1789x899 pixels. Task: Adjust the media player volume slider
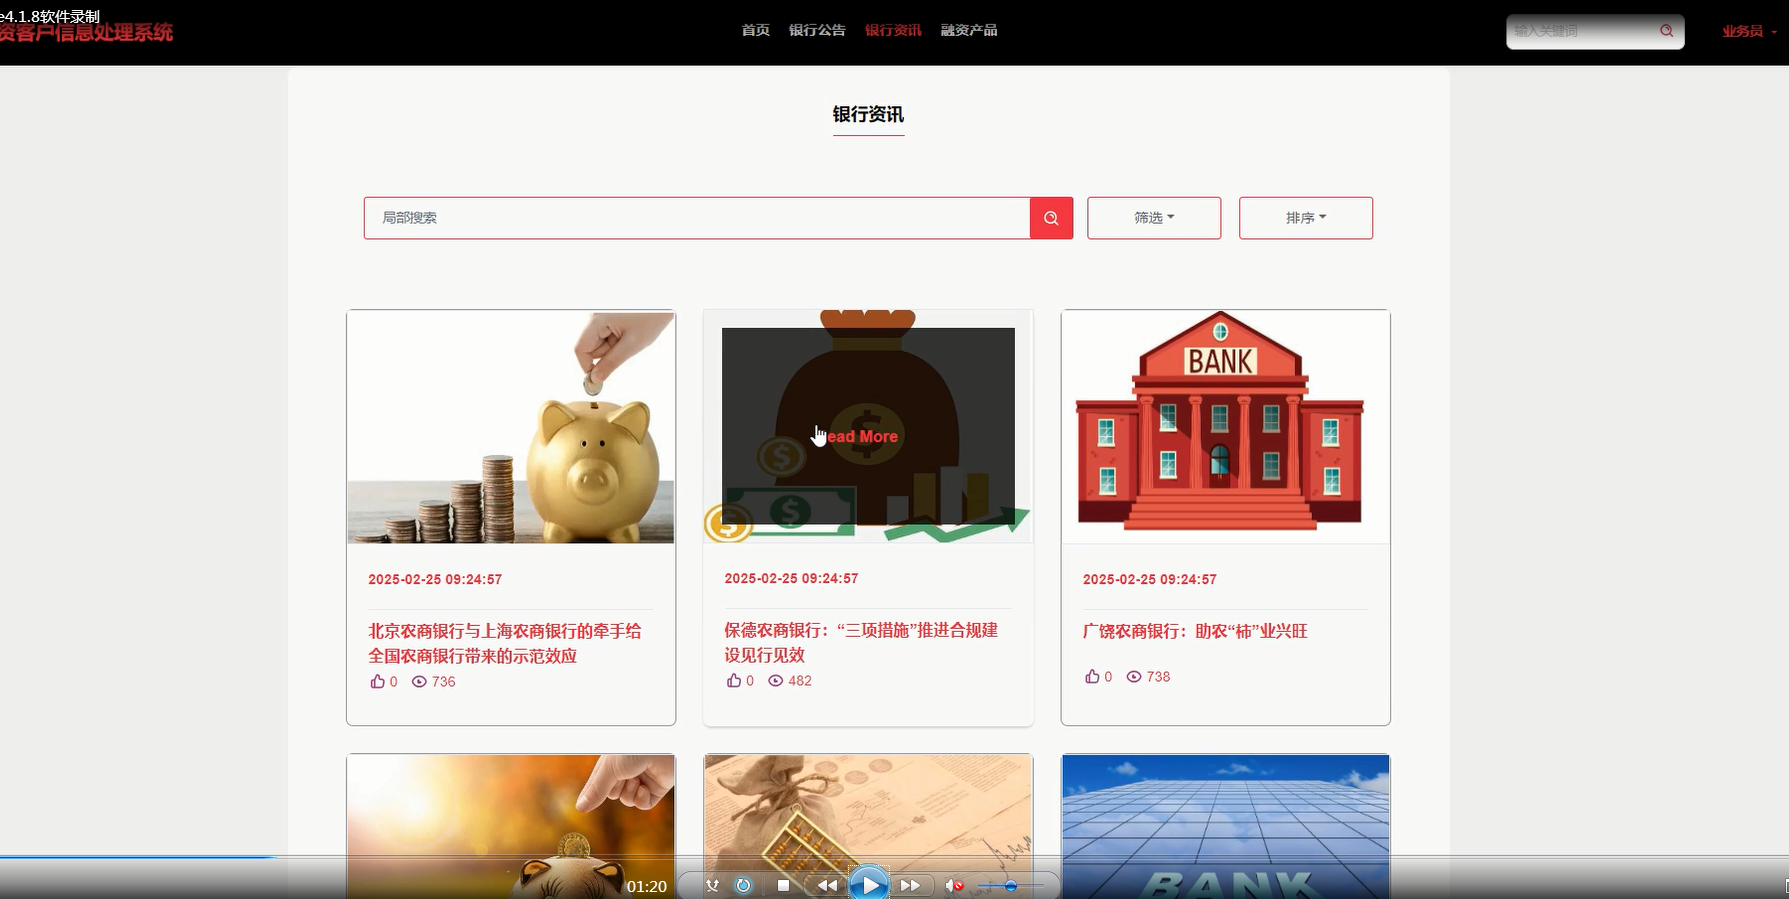(1011, 886)
